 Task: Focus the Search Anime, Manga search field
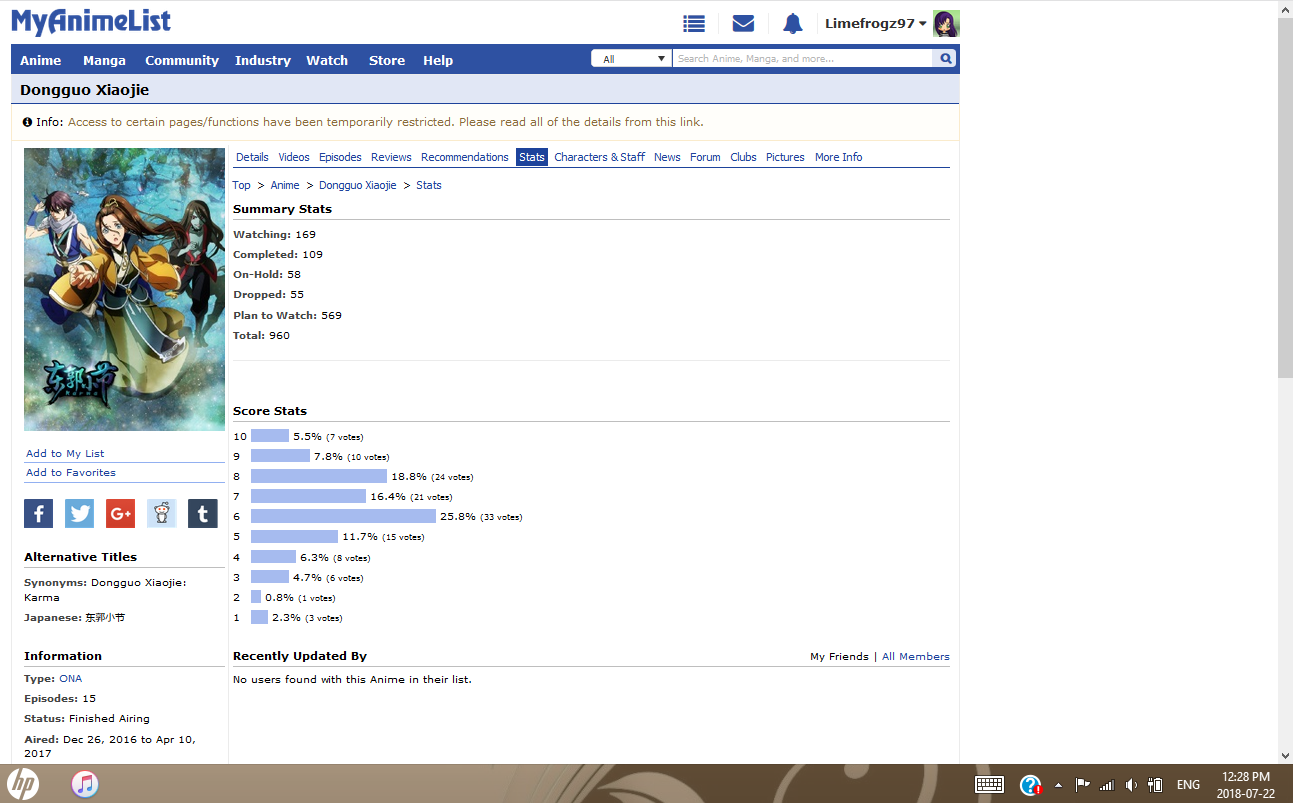tap(803, 59)
